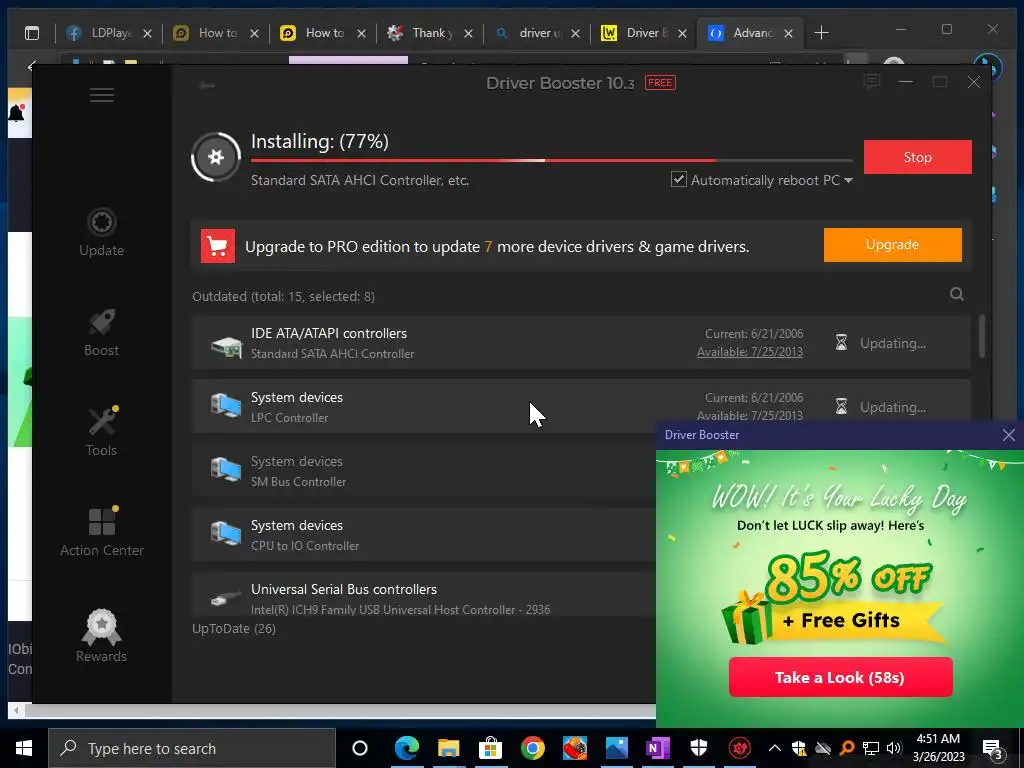The image size is (1024, 768).
Task: Click the FREE edition badge
Action: point(660,82)
